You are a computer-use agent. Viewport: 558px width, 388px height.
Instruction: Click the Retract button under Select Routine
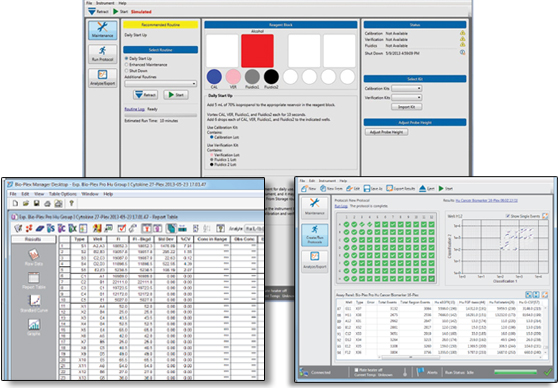click(146, 95)
